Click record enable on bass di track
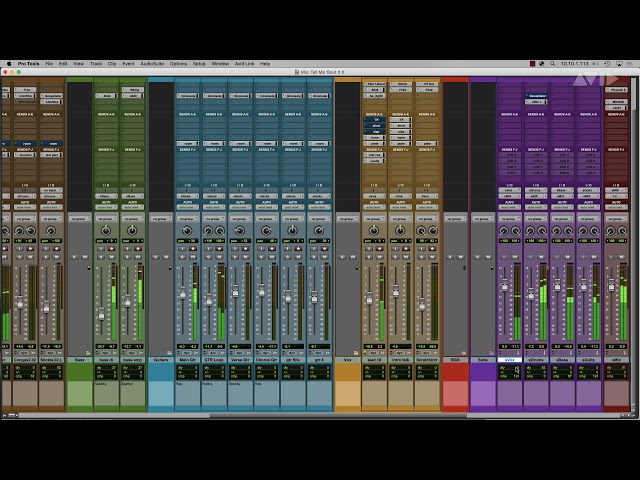Viewport: 640px width, 480px height. coord(111,249)
